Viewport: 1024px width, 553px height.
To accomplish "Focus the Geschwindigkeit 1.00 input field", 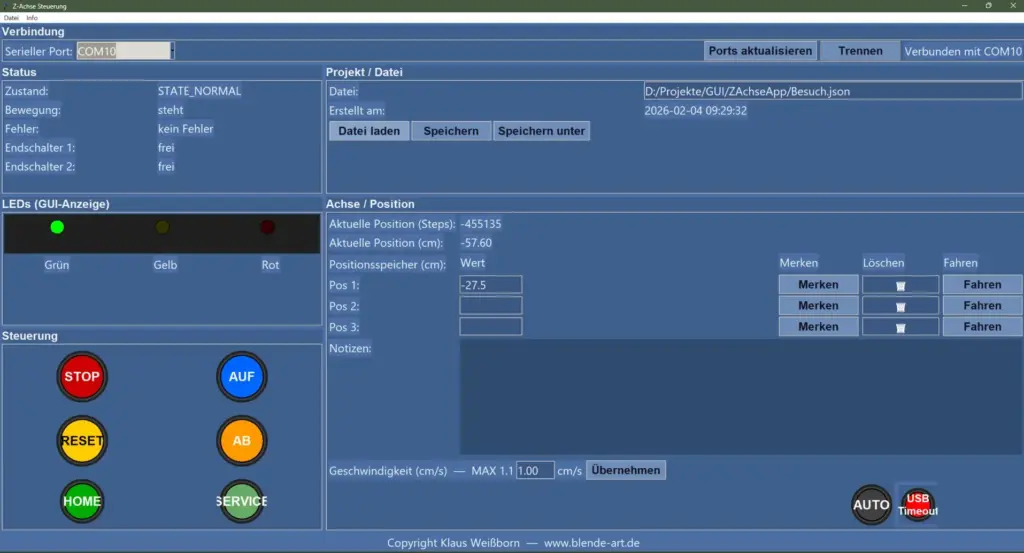I will point(535,470).
